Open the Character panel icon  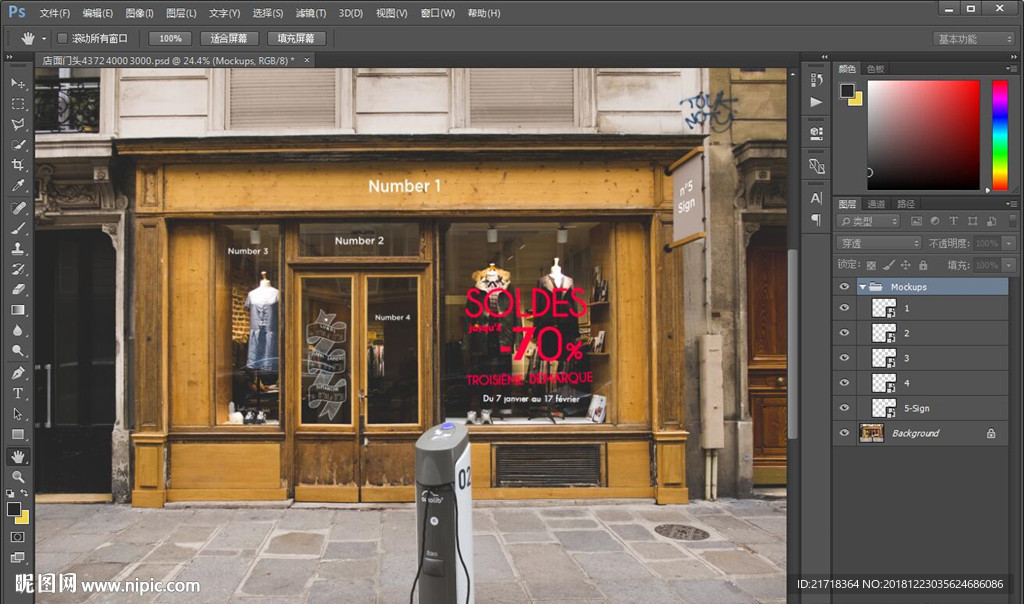(x=816, y=198)
